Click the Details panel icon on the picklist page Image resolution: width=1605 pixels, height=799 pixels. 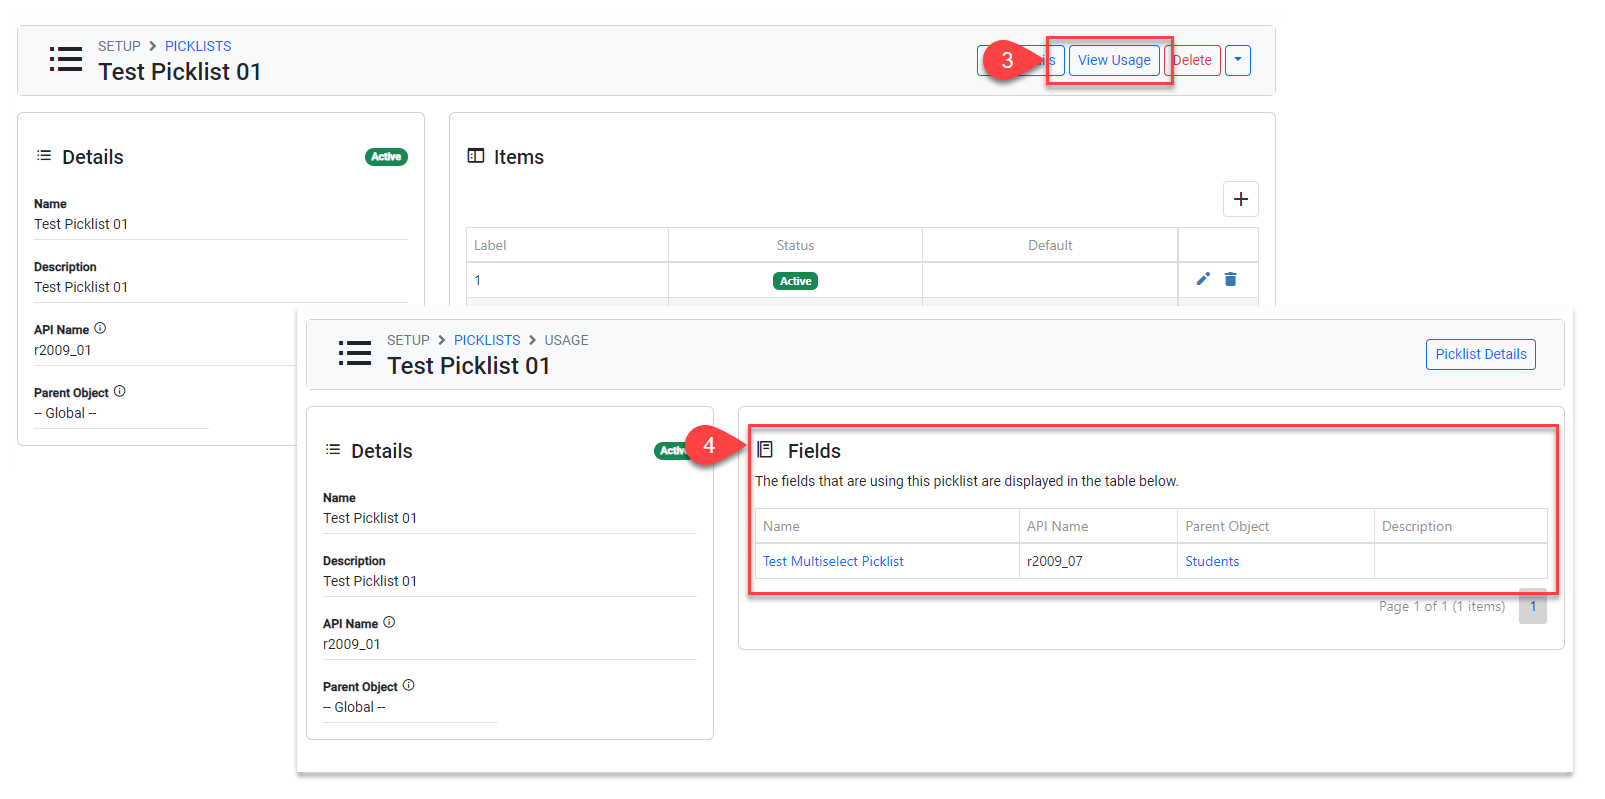tap(44, 155)
